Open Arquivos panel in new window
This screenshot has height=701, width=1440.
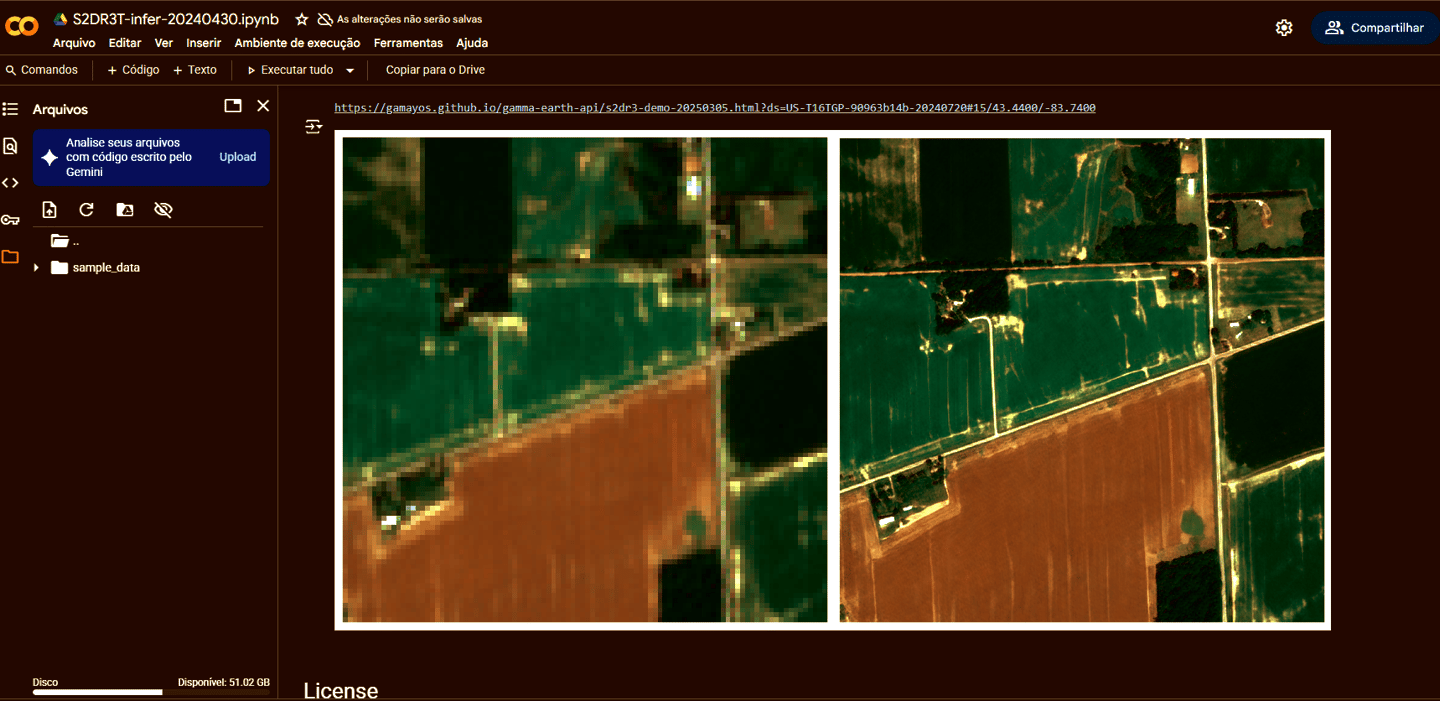coord(233,106)
